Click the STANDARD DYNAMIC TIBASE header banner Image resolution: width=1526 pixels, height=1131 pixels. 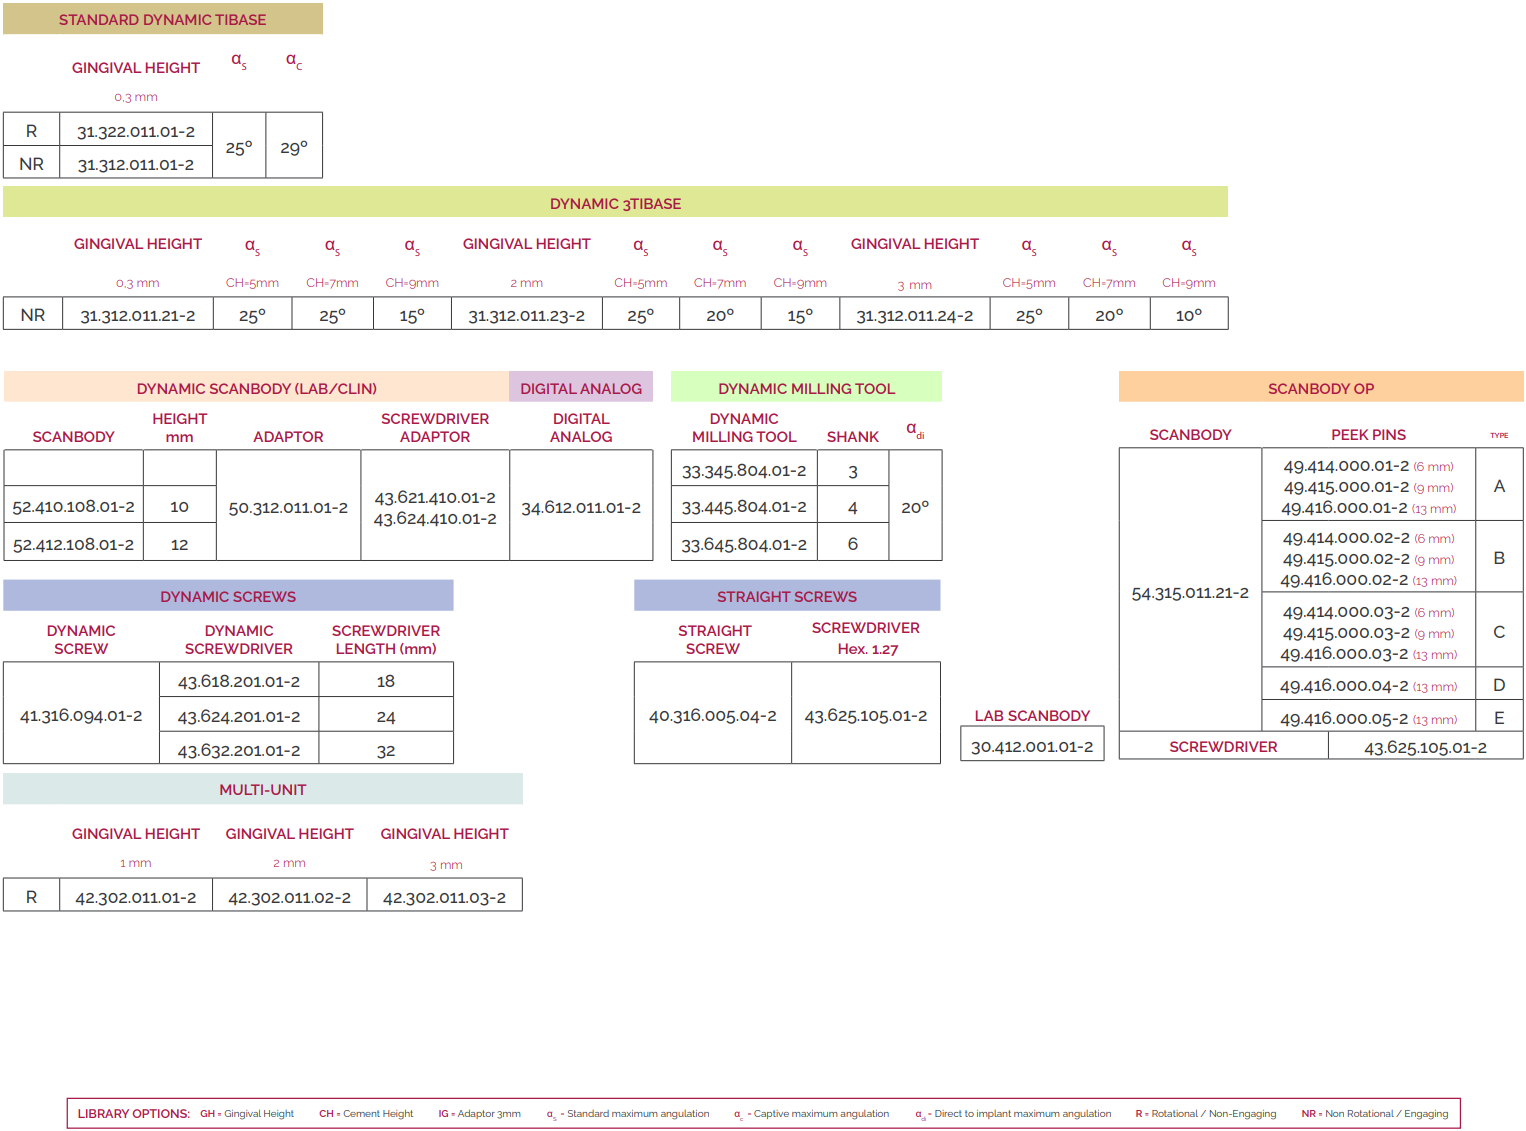[162, 20]
